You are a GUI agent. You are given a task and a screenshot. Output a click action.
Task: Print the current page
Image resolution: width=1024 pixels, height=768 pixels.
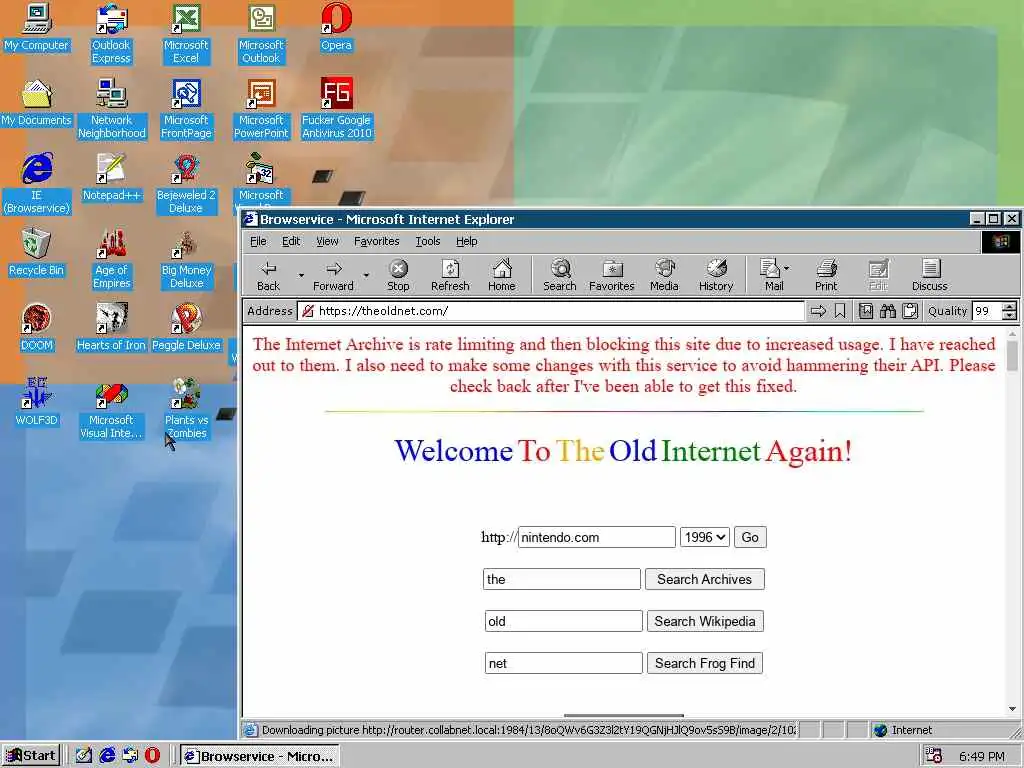click(826, 276)
